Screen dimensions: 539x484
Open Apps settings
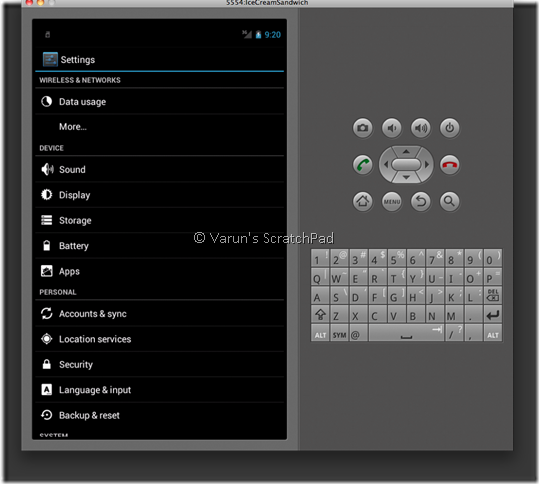click(x=160, y=271)
